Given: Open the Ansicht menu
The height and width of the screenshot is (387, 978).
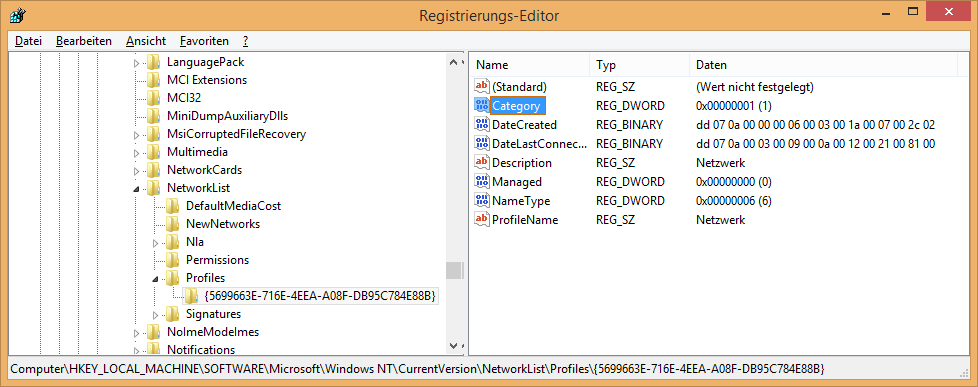Looking at the screenshot, I should [x=146, y=41].
